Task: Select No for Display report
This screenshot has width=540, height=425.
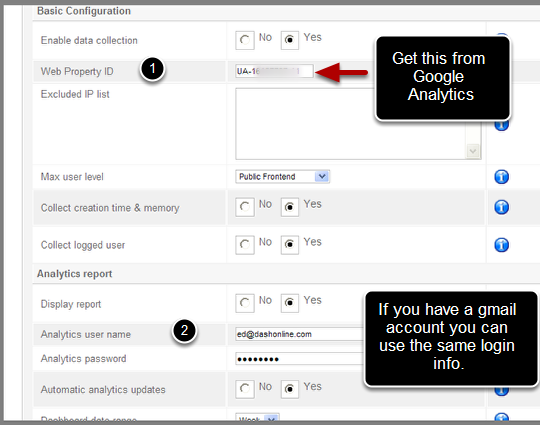Action: [x=245, y=303]
